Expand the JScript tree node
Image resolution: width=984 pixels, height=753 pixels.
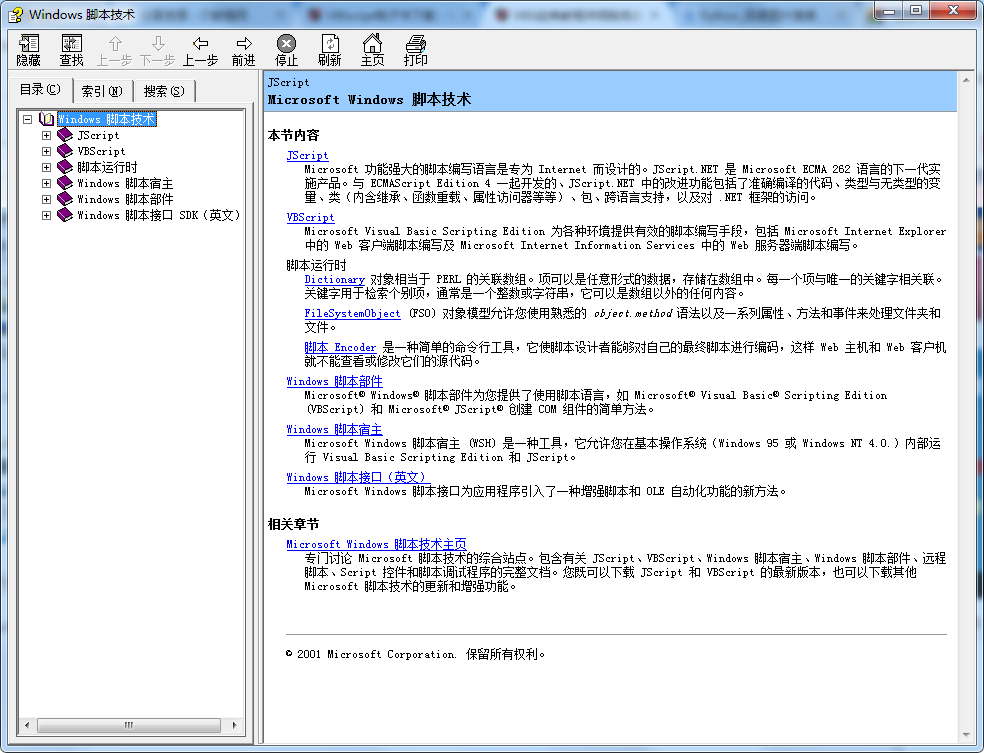tap(46, 135)
